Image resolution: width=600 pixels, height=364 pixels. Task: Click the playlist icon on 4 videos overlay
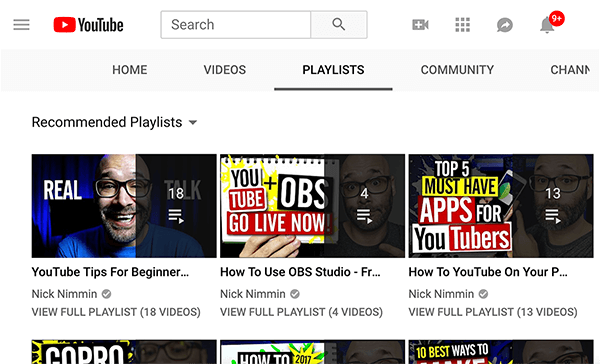(364, 216)
